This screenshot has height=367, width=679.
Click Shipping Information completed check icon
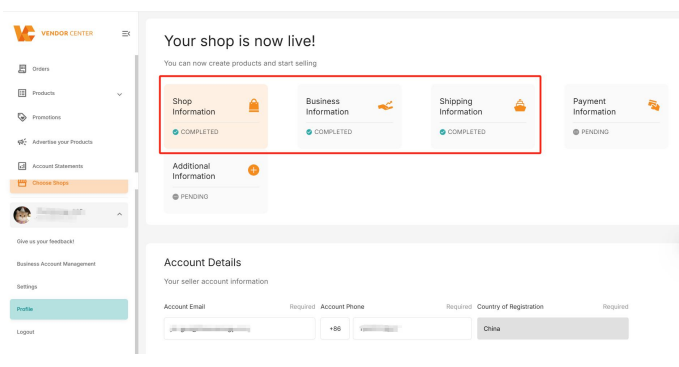pyautogui.click(x=443, y=132)
